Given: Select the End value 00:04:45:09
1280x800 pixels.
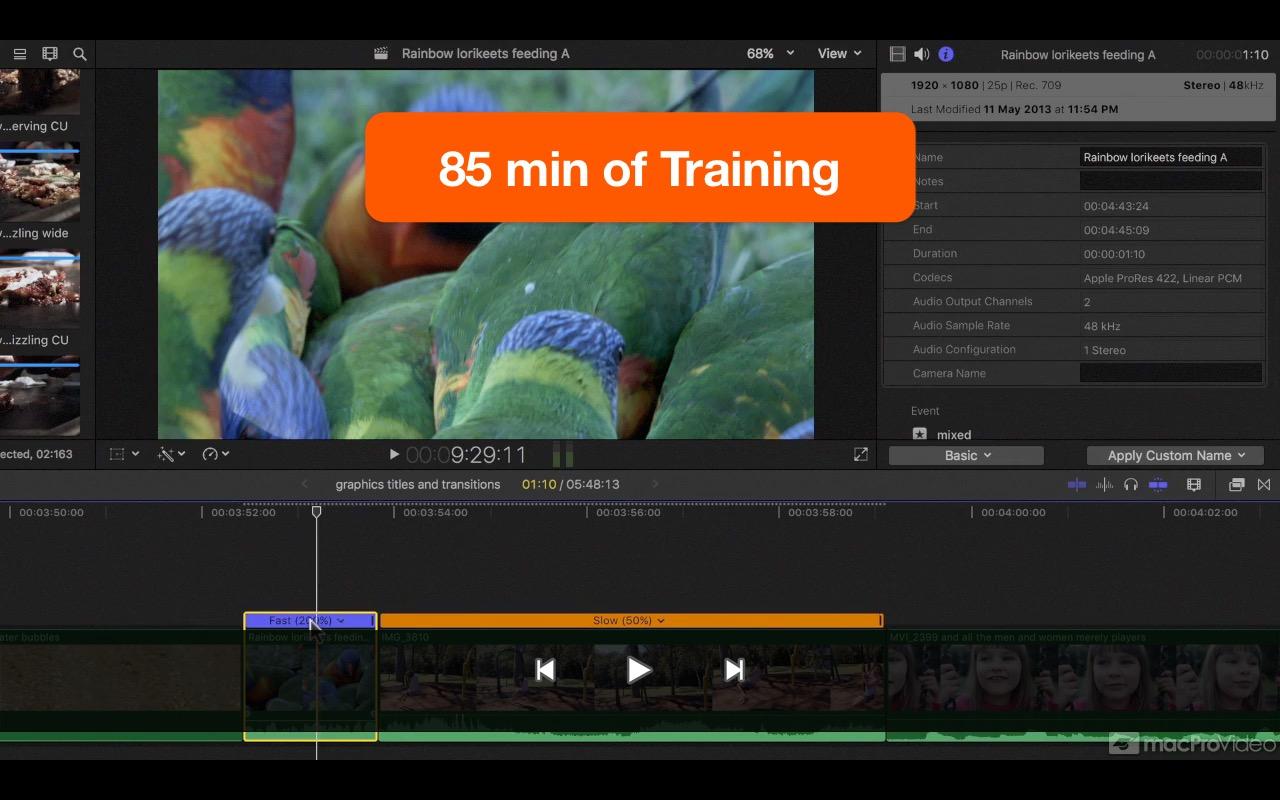Looking at the screenshot, I should point(1116,230).
